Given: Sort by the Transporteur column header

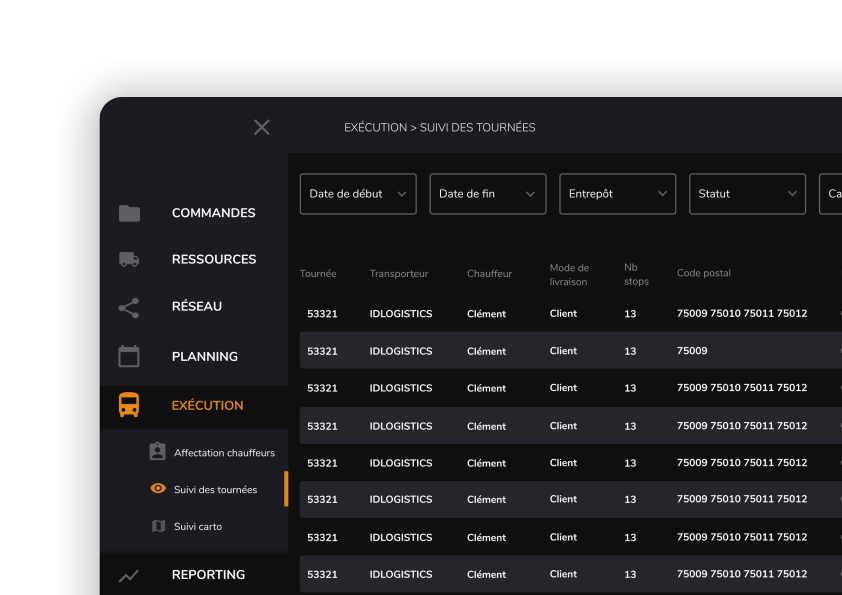Looking at the screenshot, I should [x=398, y=273].
